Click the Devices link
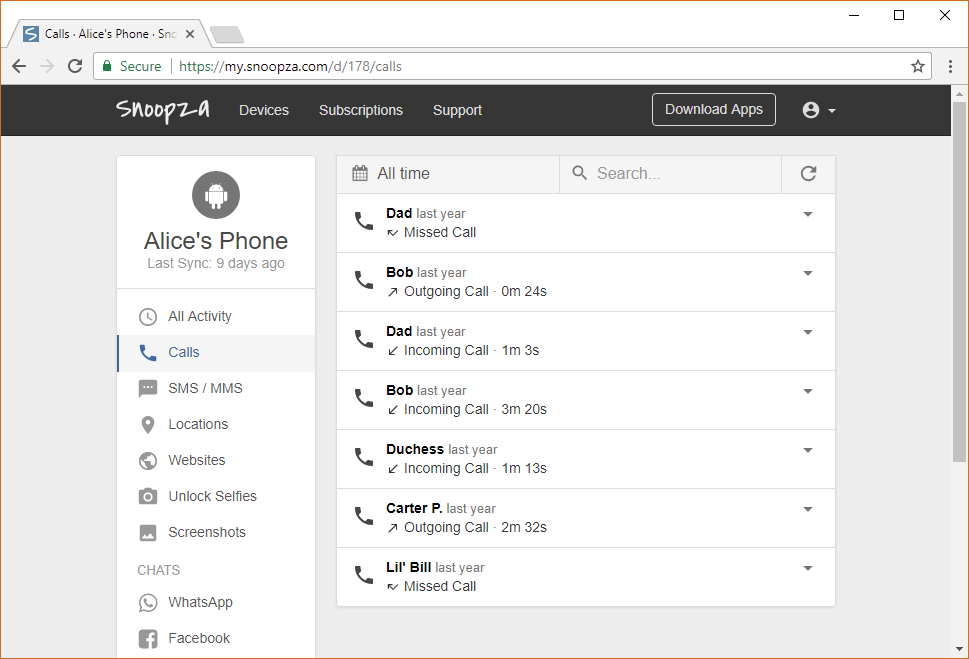 264,110
